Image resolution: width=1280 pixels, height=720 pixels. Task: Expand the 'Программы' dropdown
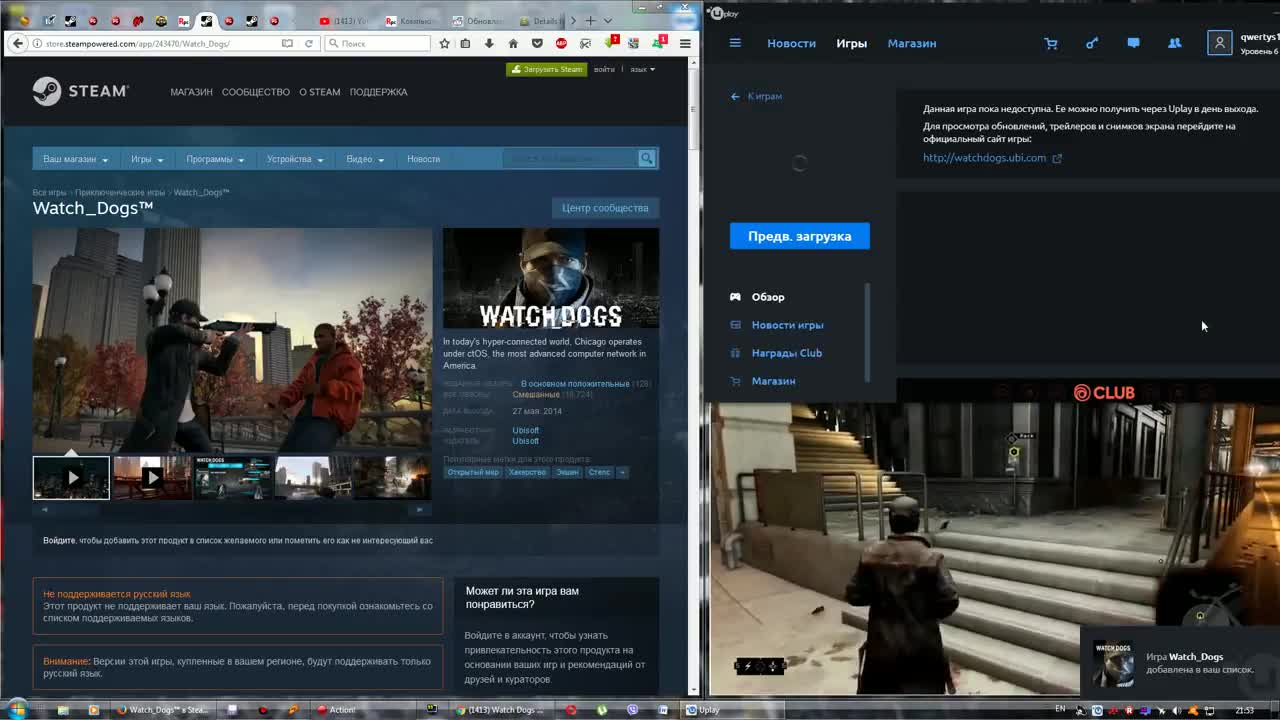215,159
